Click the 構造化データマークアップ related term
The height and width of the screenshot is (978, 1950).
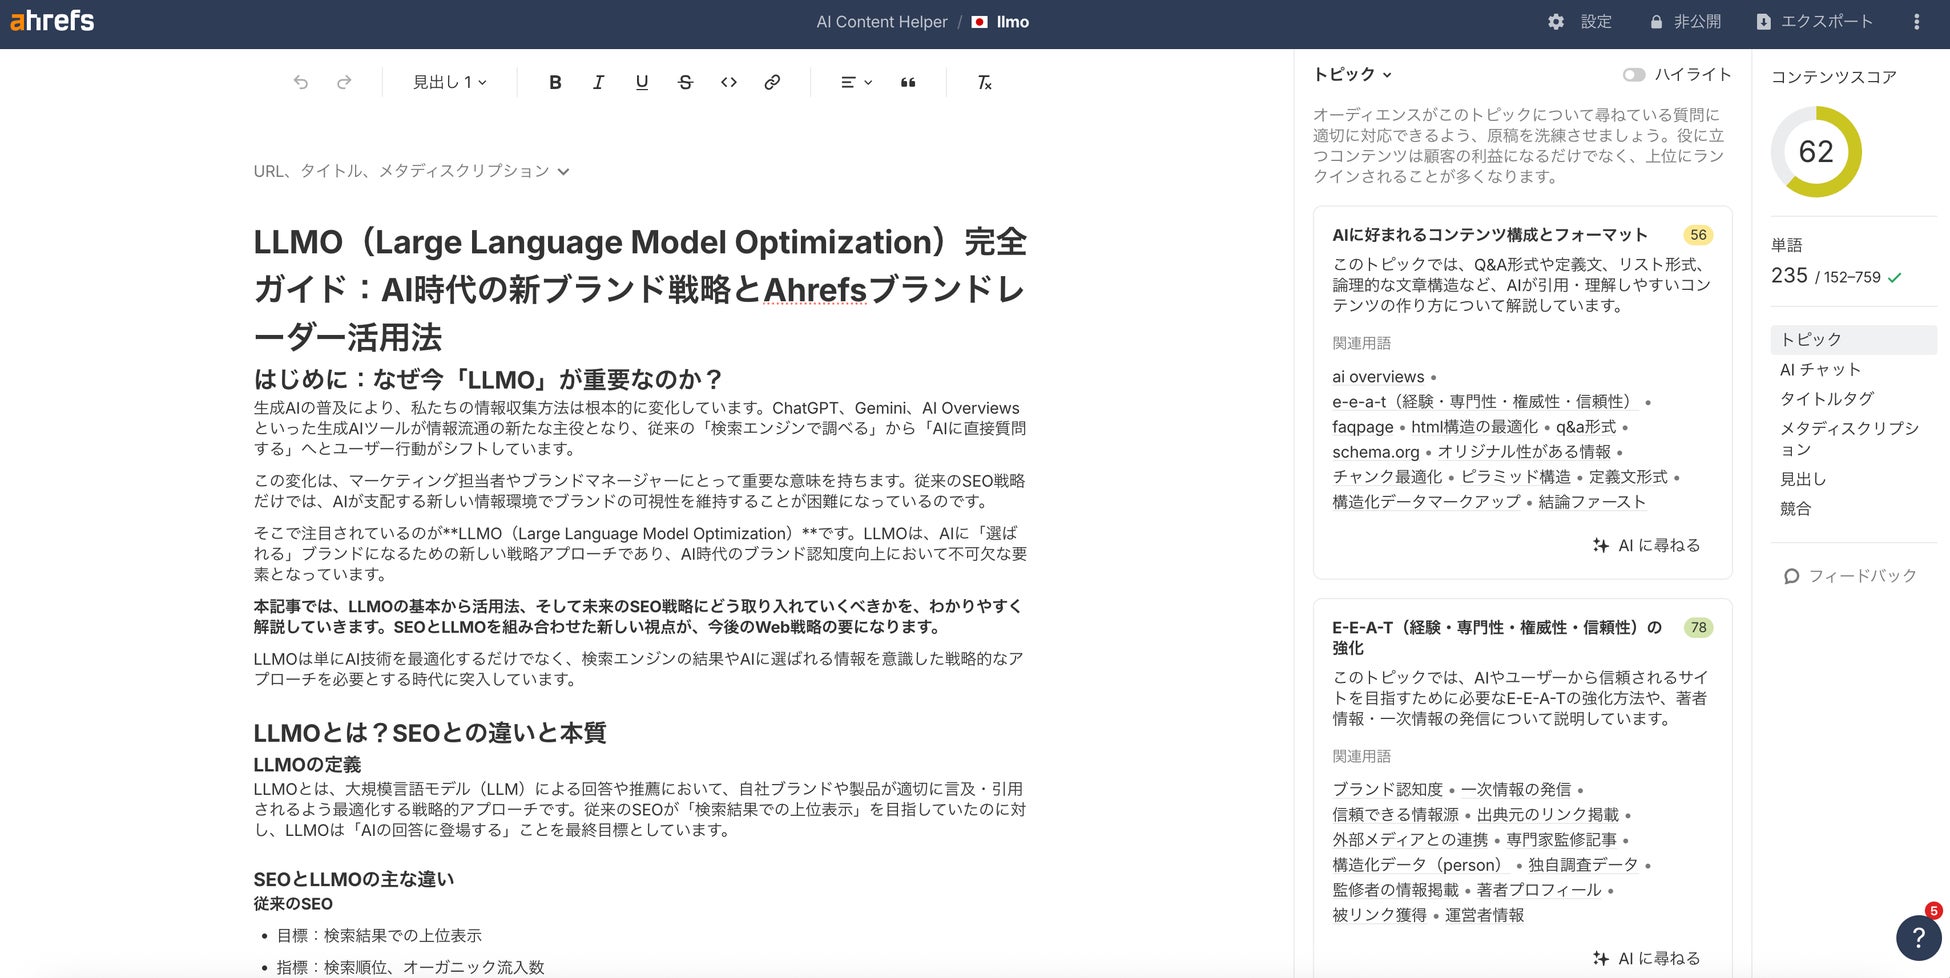pyautogui.click(x=1426, y=502)
